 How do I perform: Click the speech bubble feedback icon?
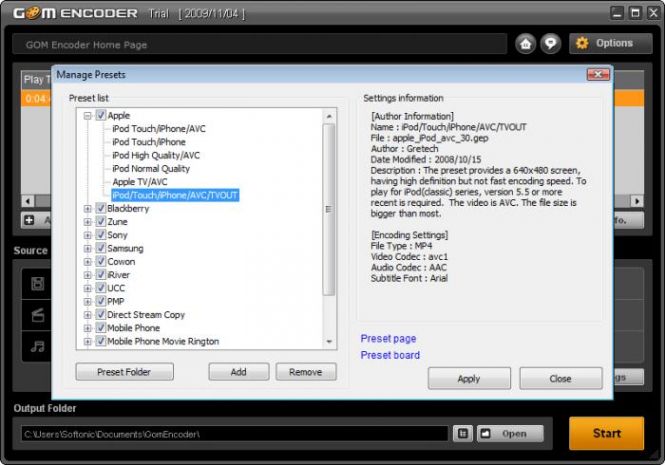550,44
